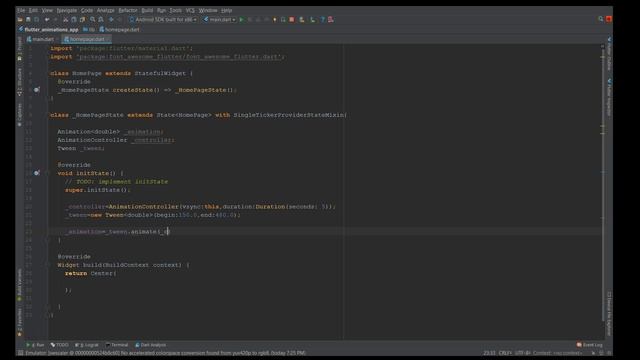640x360 pixels.
Task: Open the Analyze menu
Action: pyautogui.click(x=105, y=10)
